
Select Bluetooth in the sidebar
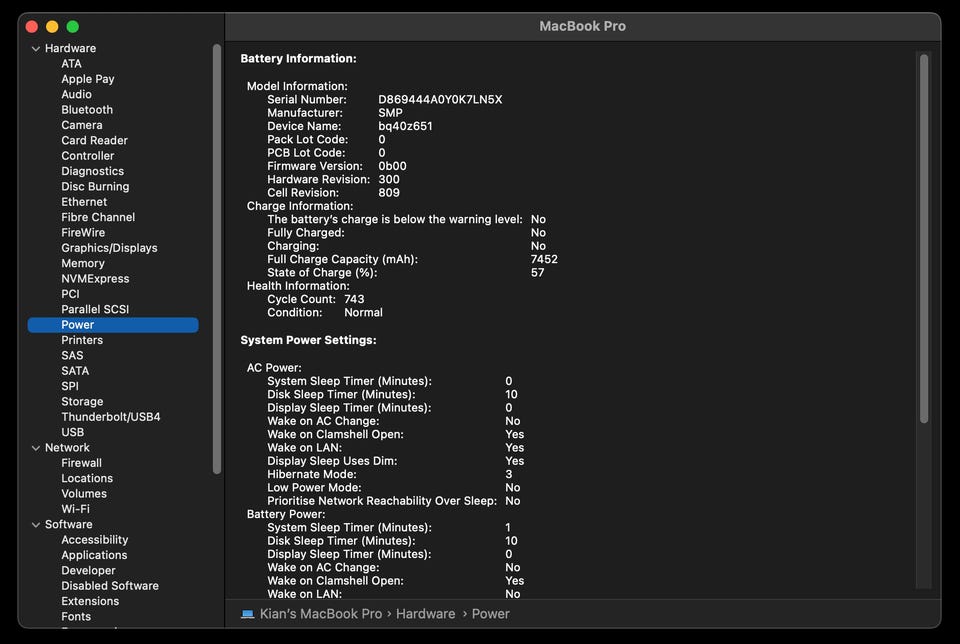coord(87,110)
